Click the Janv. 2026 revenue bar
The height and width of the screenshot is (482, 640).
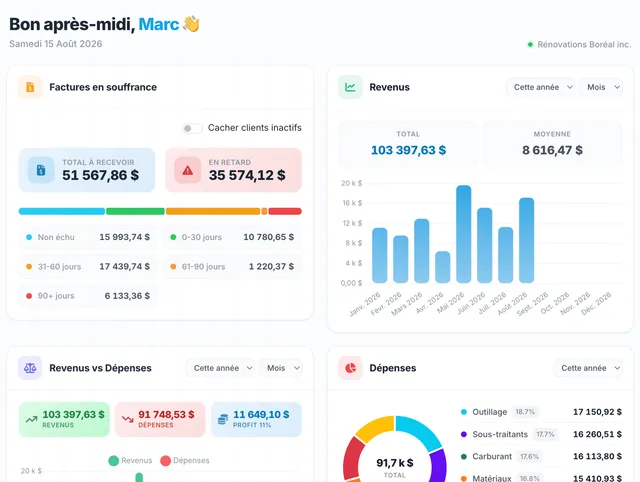tap(380, 255)
